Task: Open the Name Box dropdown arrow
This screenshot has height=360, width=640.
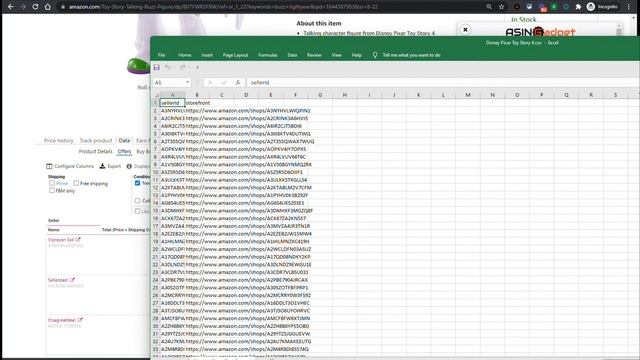Action: 187,82
